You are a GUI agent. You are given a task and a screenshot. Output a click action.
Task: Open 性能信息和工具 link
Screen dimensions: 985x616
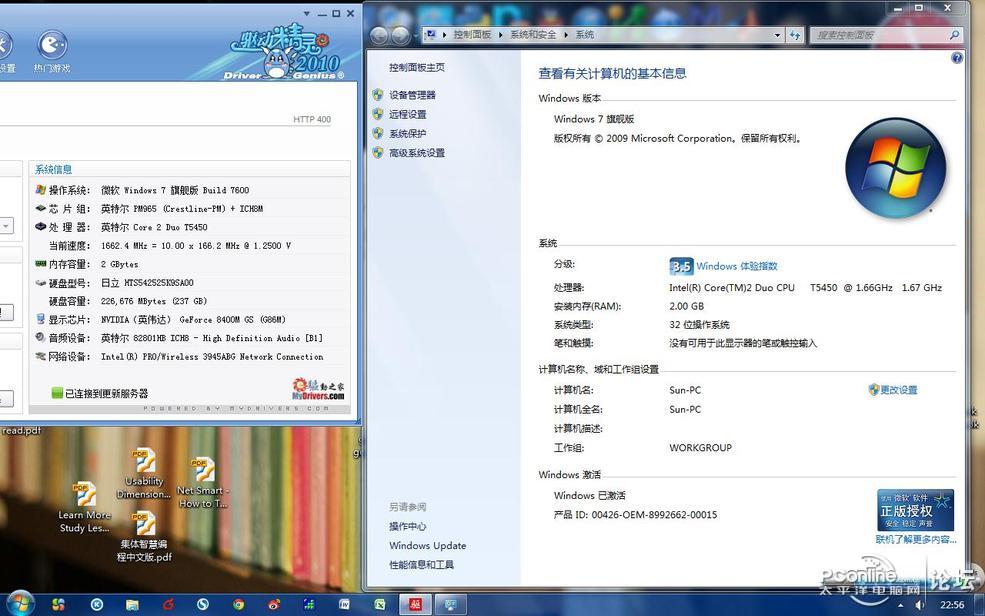(x=422, y=565)
